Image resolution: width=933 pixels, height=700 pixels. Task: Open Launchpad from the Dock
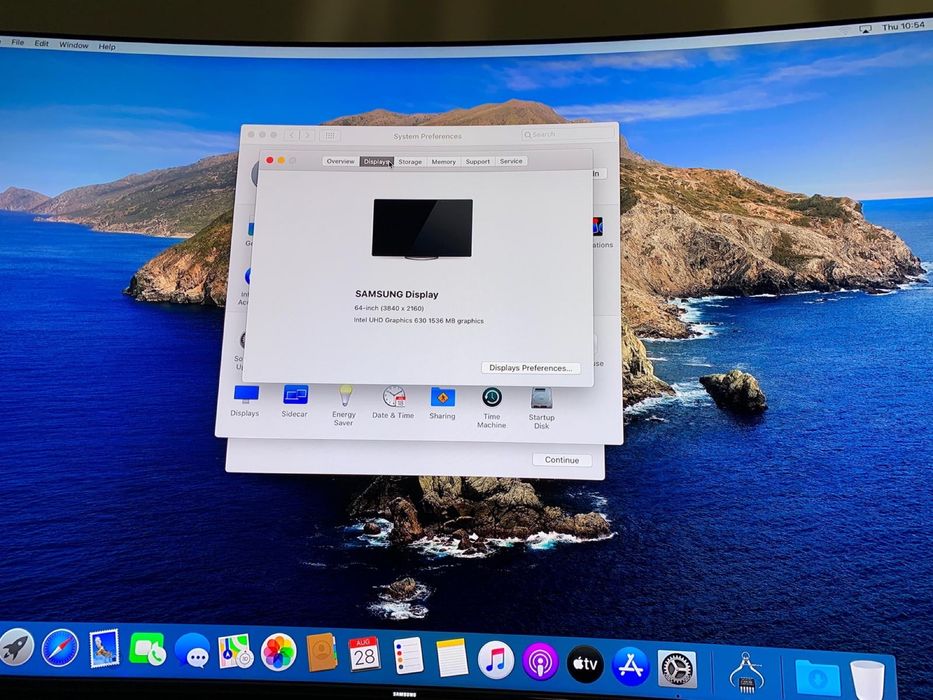click(15, 646)
